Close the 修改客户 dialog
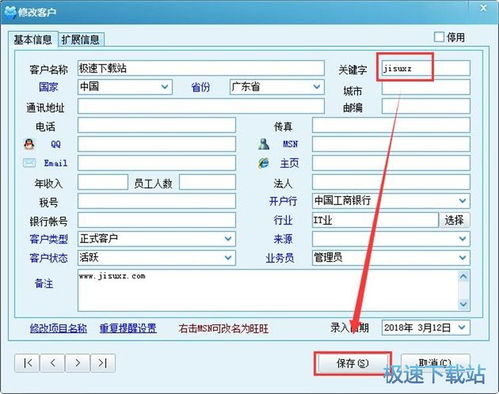Image resolution: width=499 pixels, height=394 pixels. tap(483, 9)
